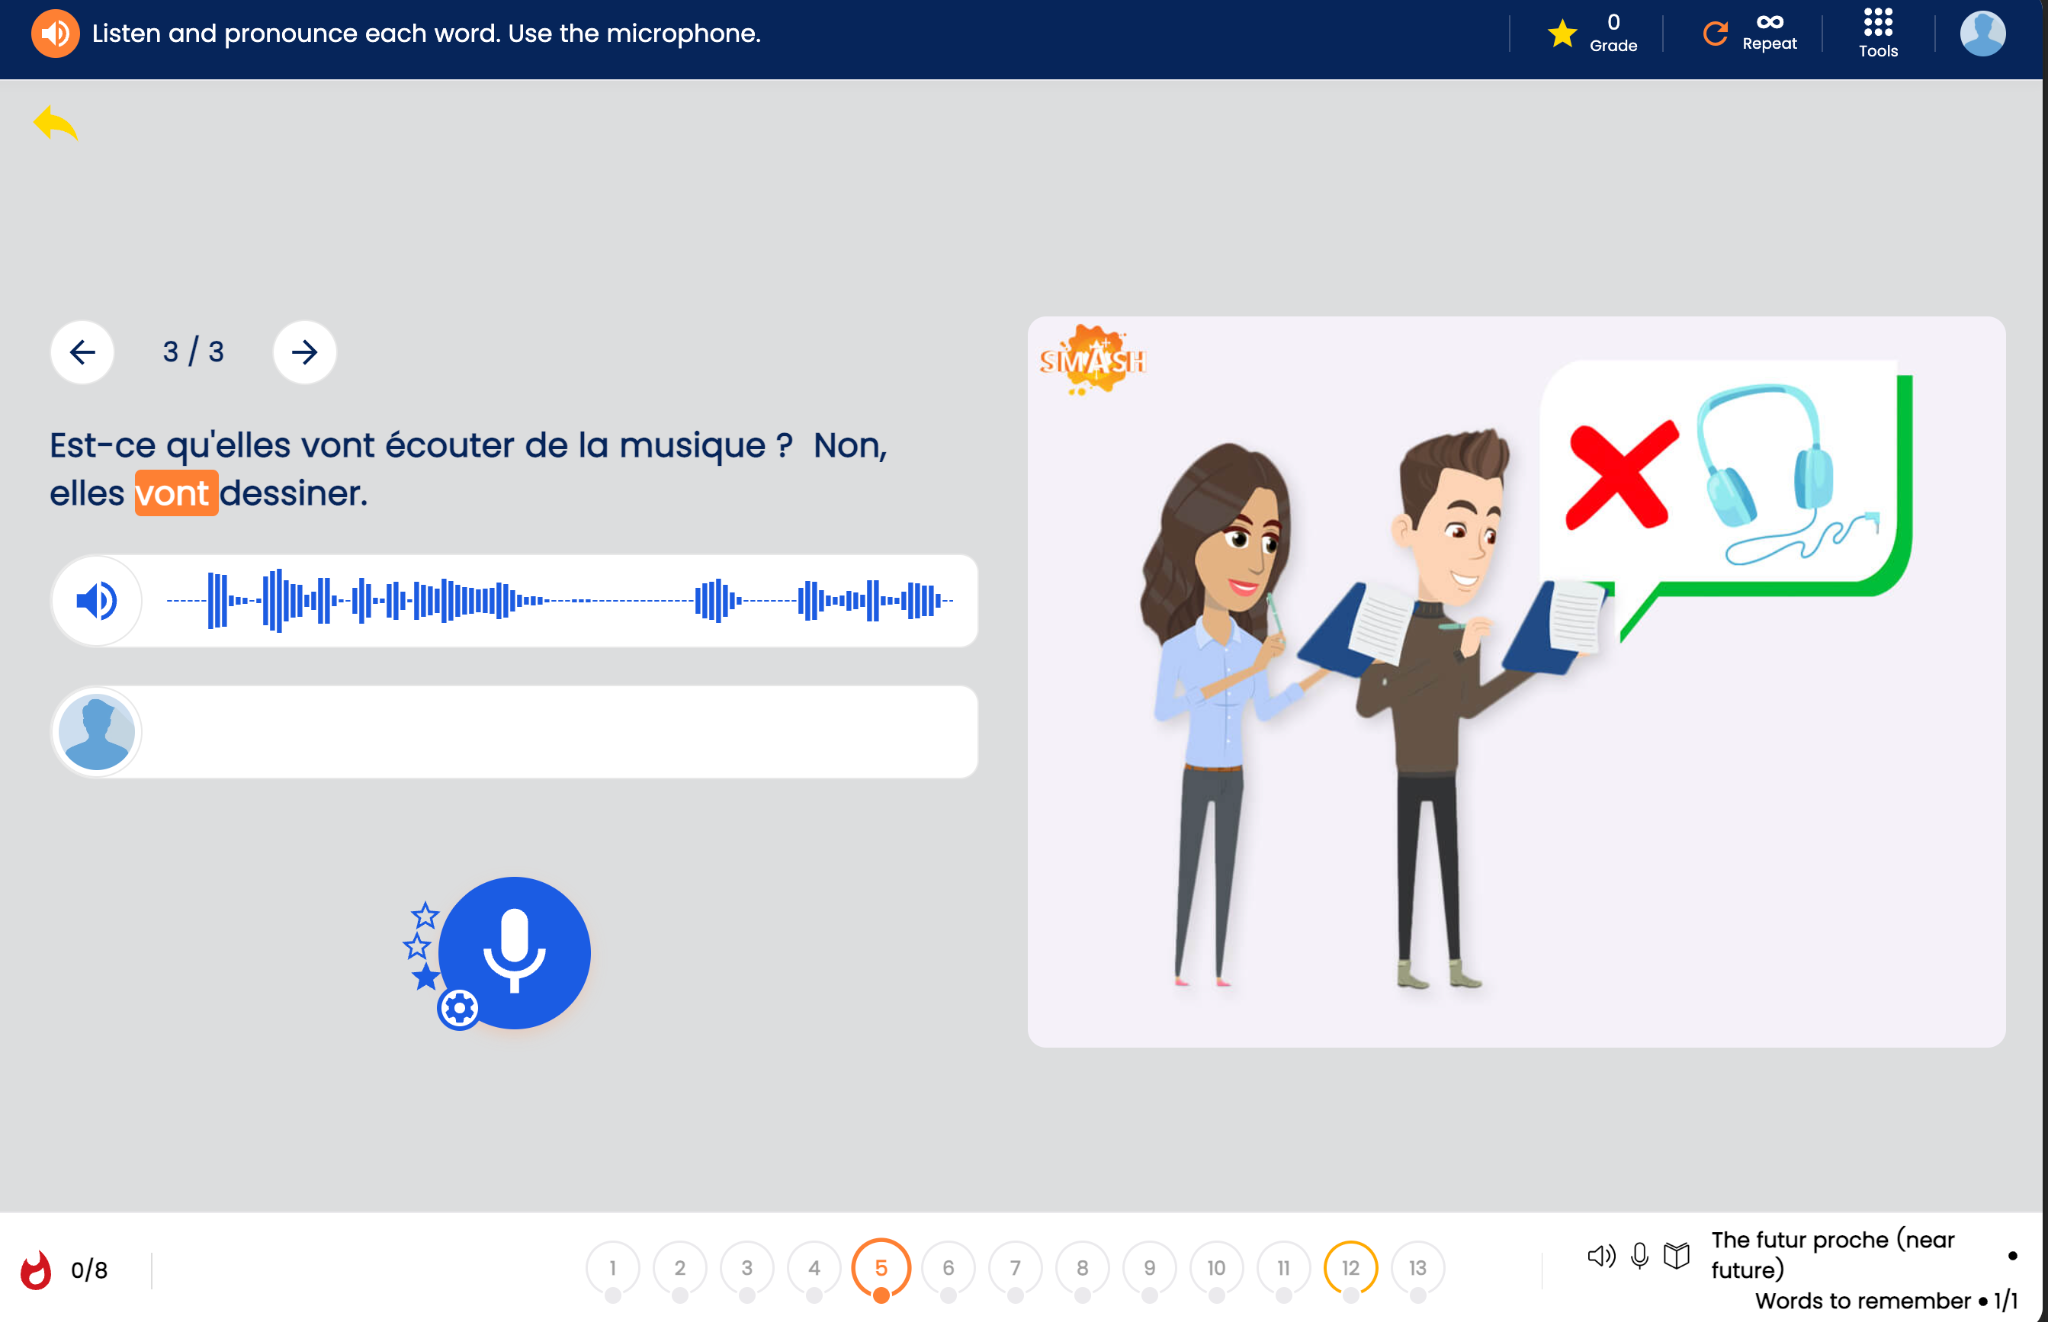This screenshot has height=1322, width=2048.
Task: Open microphone settings gear
Action: 459,1008
